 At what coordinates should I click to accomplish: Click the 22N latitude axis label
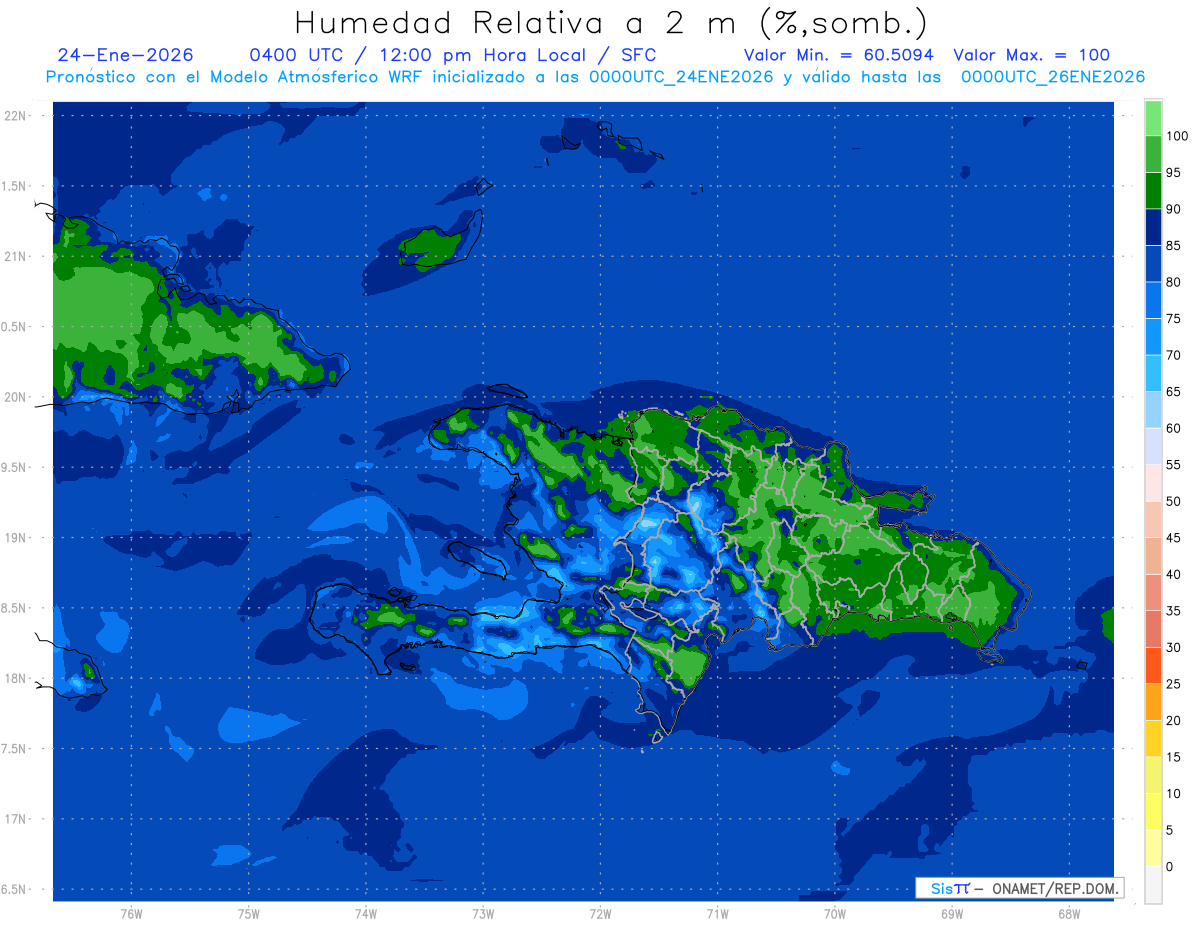click(x=15, y=116)
